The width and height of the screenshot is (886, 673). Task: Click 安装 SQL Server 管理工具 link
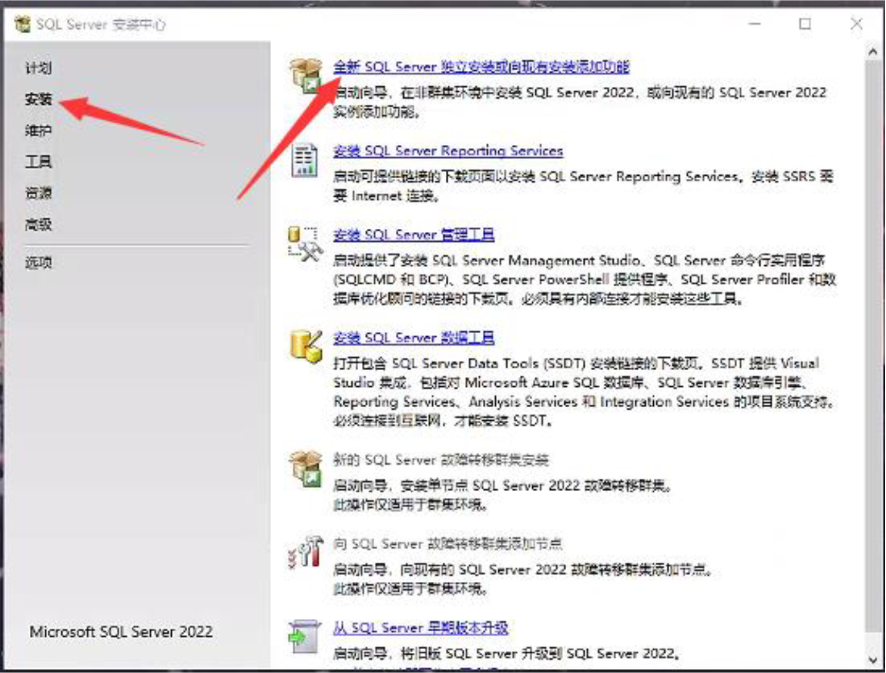point(414,235)
